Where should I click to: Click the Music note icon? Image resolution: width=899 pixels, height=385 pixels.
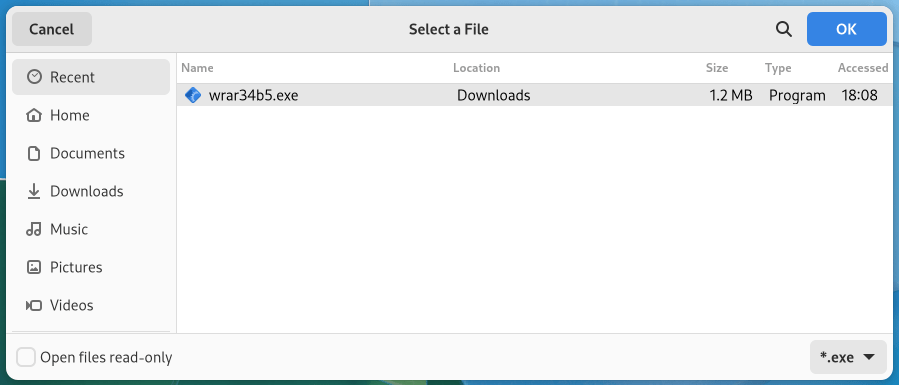34,229
